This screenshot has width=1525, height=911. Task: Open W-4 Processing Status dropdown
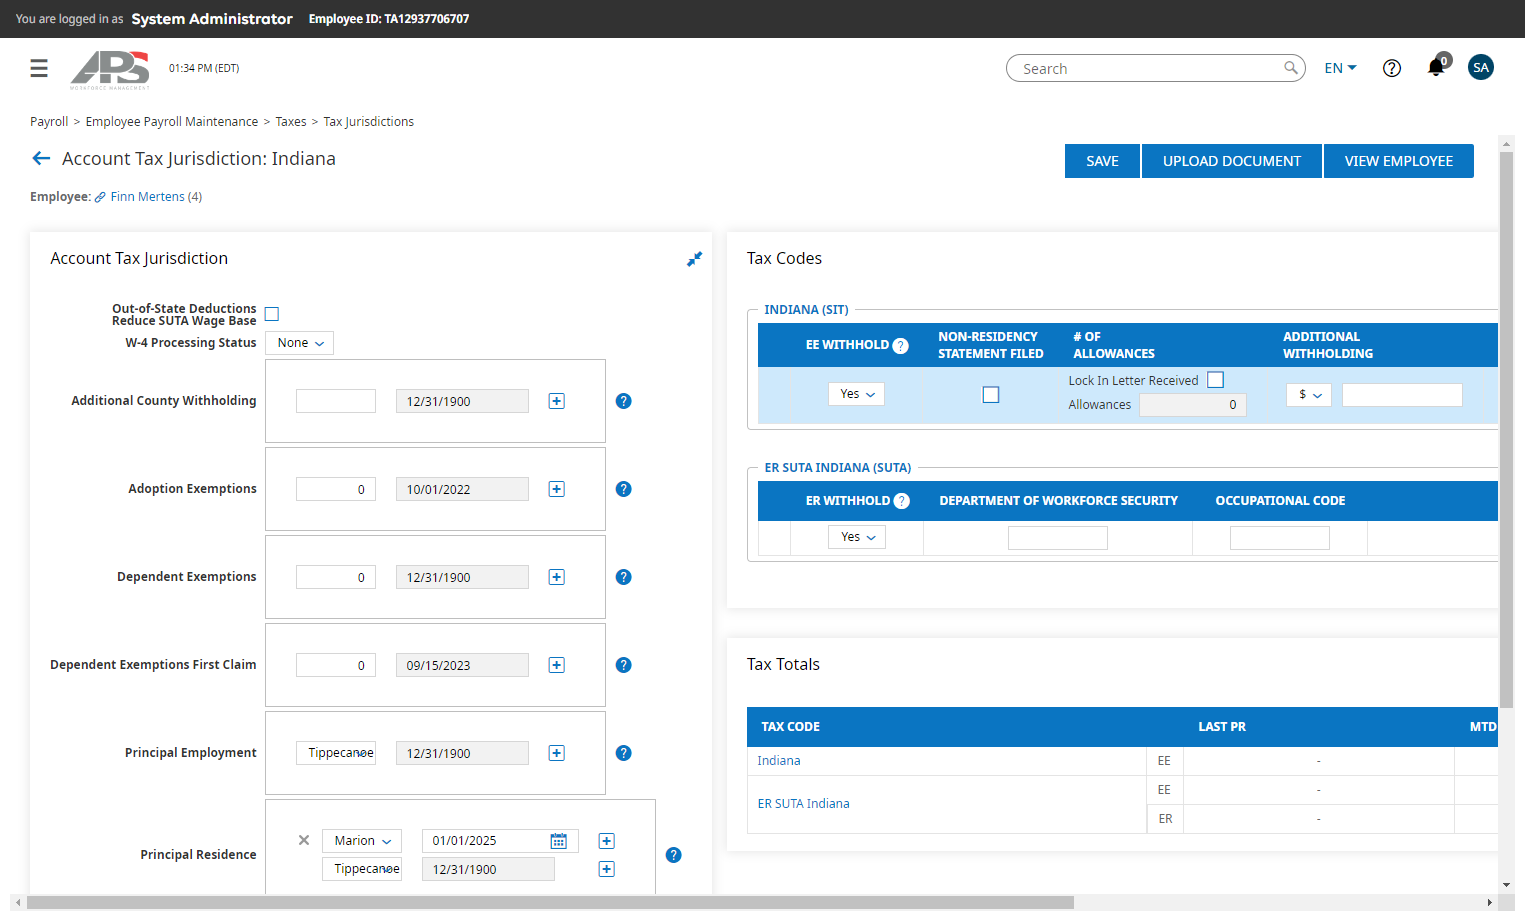(300, 343)
